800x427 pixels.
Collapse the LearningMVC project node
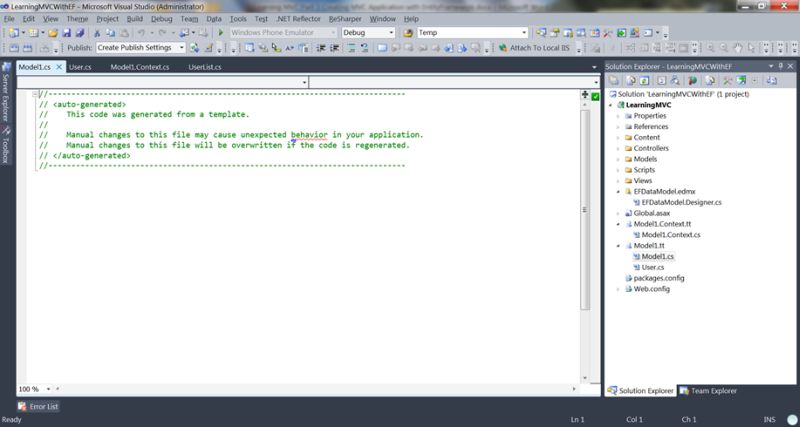coord(611,105)
